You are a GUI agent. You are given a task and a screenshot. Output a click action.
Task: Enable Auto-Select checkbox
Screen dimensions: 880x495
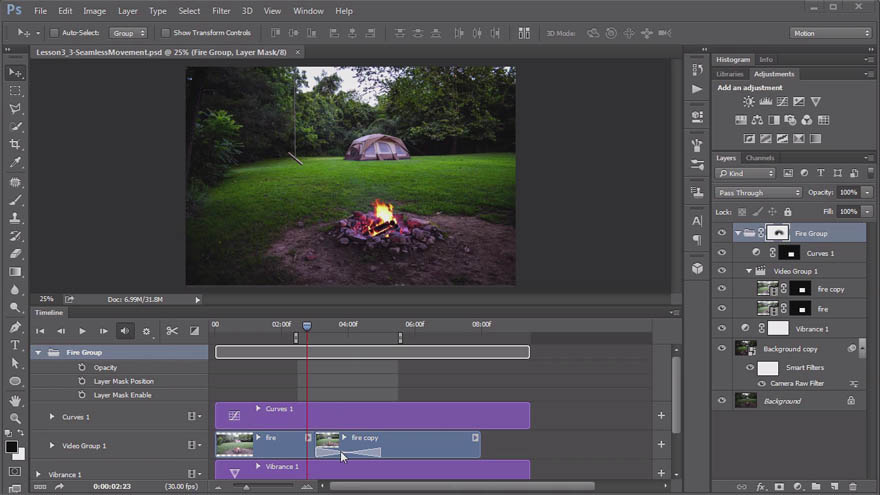pyautogui.click(x=54, y=33)
